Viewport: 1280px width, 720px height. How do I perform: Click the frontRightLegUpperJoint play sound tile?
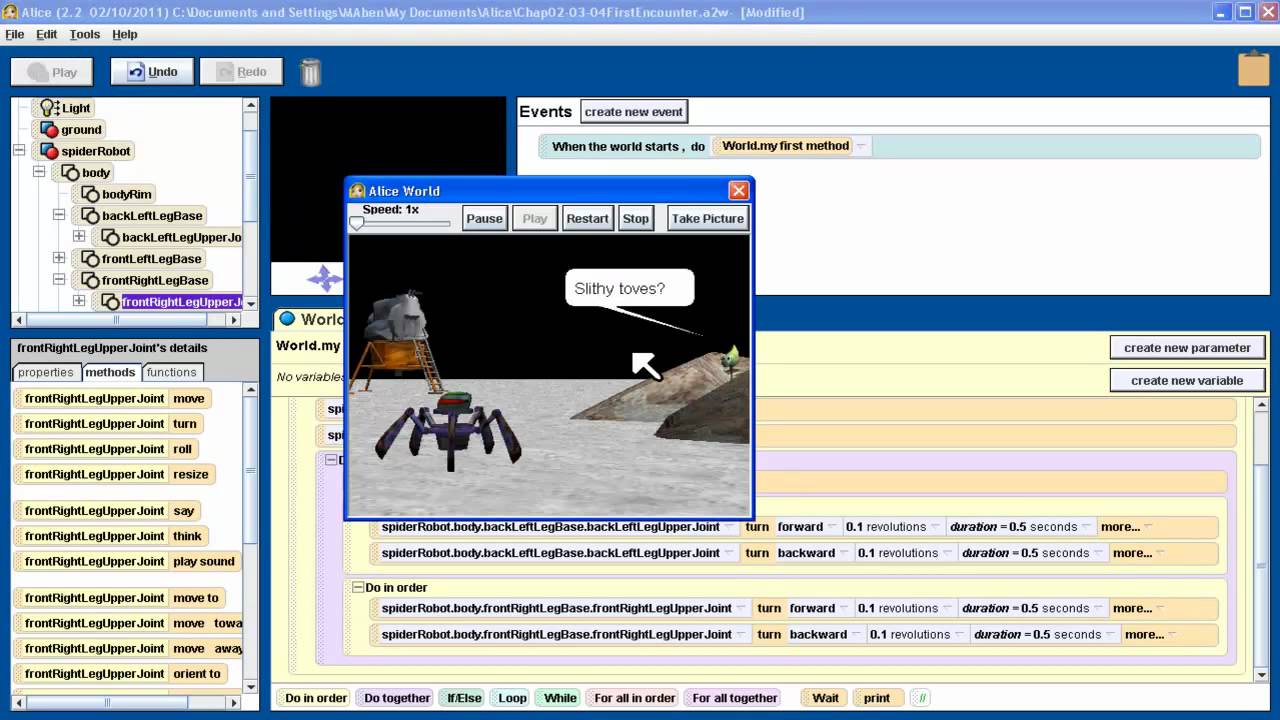point(129,561)
